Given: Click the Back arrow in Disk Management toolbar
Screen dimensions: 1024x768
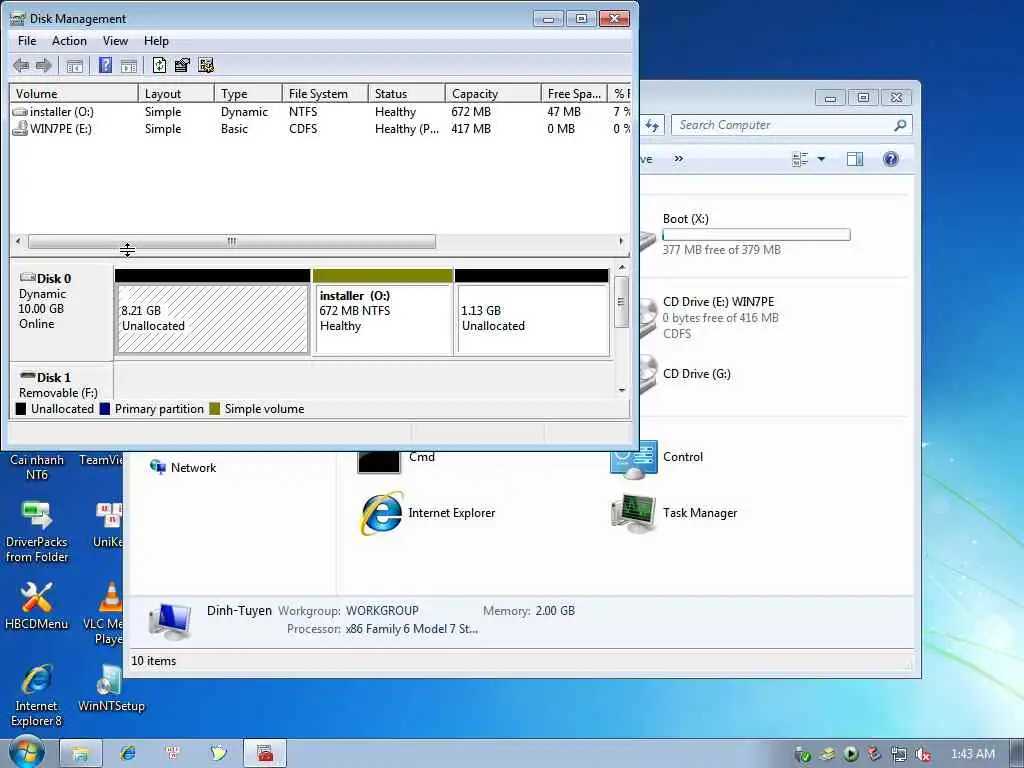Looking at the screenshot, I should (21, 65).
